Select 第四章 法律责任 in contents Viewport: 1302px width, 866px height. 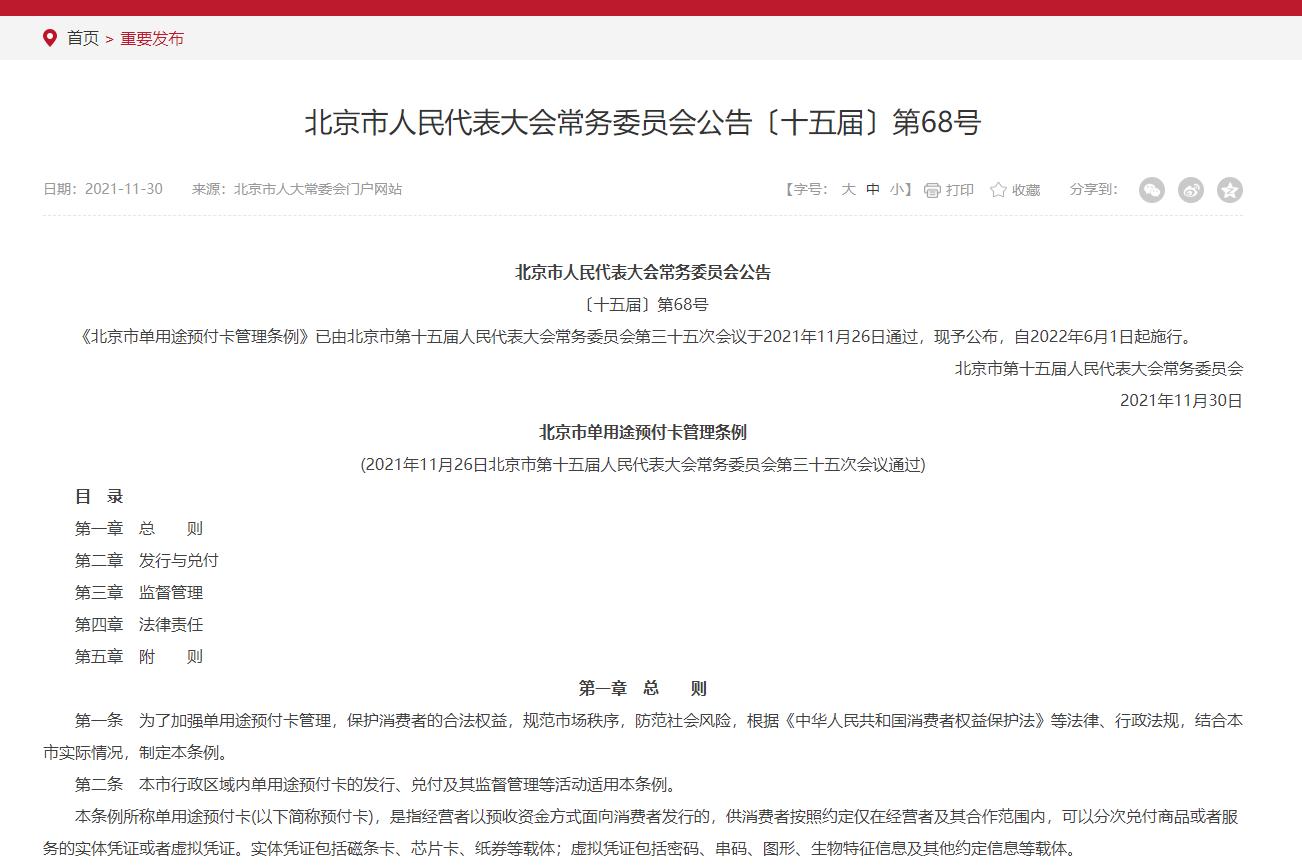[x=139, y=624]
